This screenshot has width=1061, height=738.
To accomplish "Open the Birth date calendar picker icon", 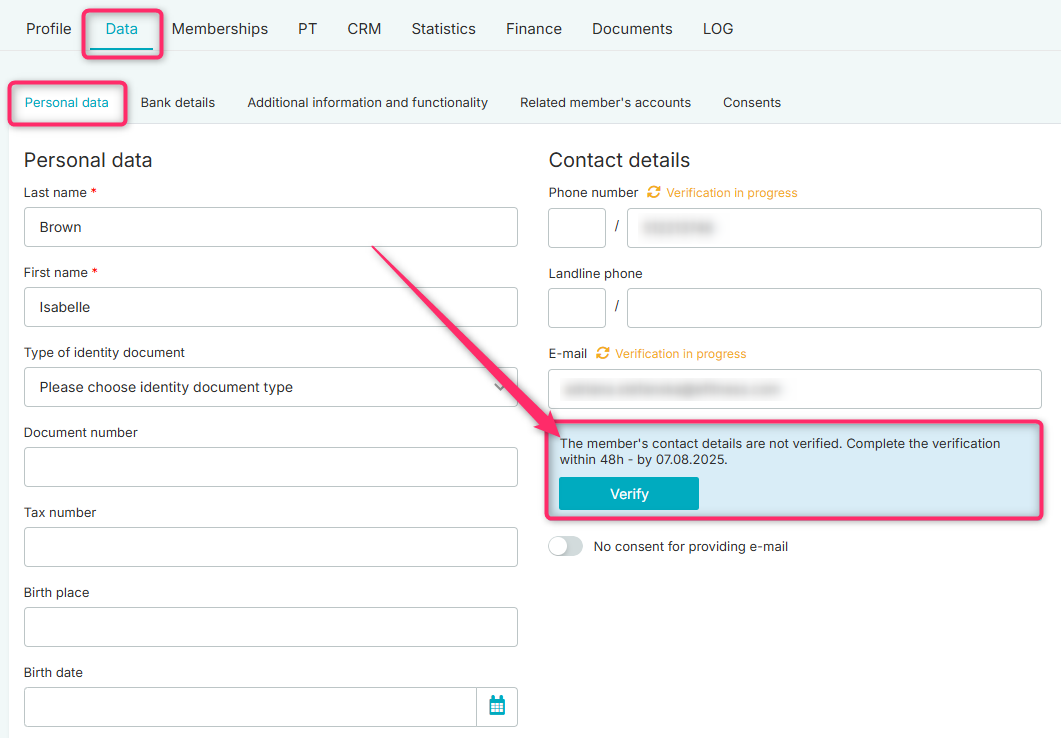I will pyautogui.click(x=497, y=706).
